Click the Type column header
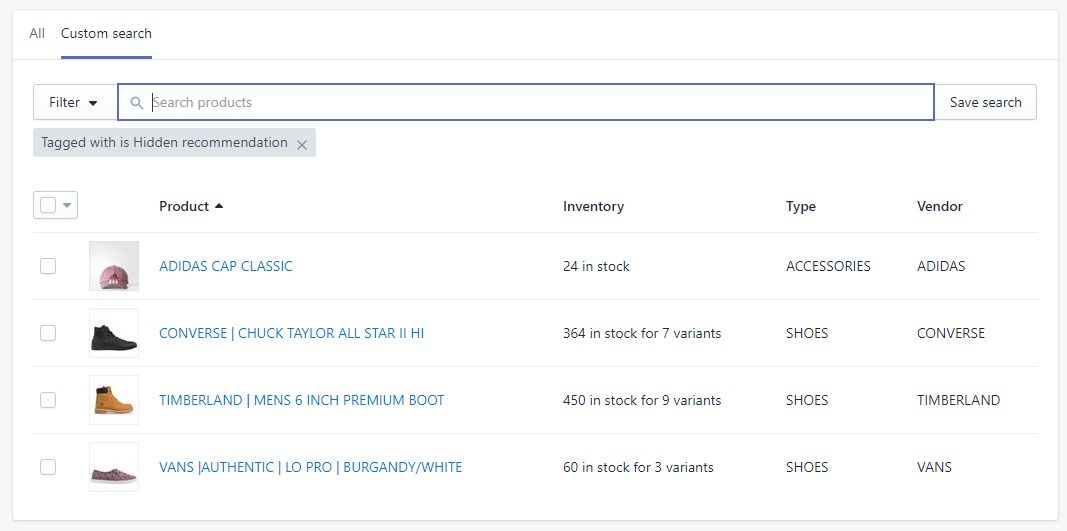1067x531 pixels. click(801, 206)
